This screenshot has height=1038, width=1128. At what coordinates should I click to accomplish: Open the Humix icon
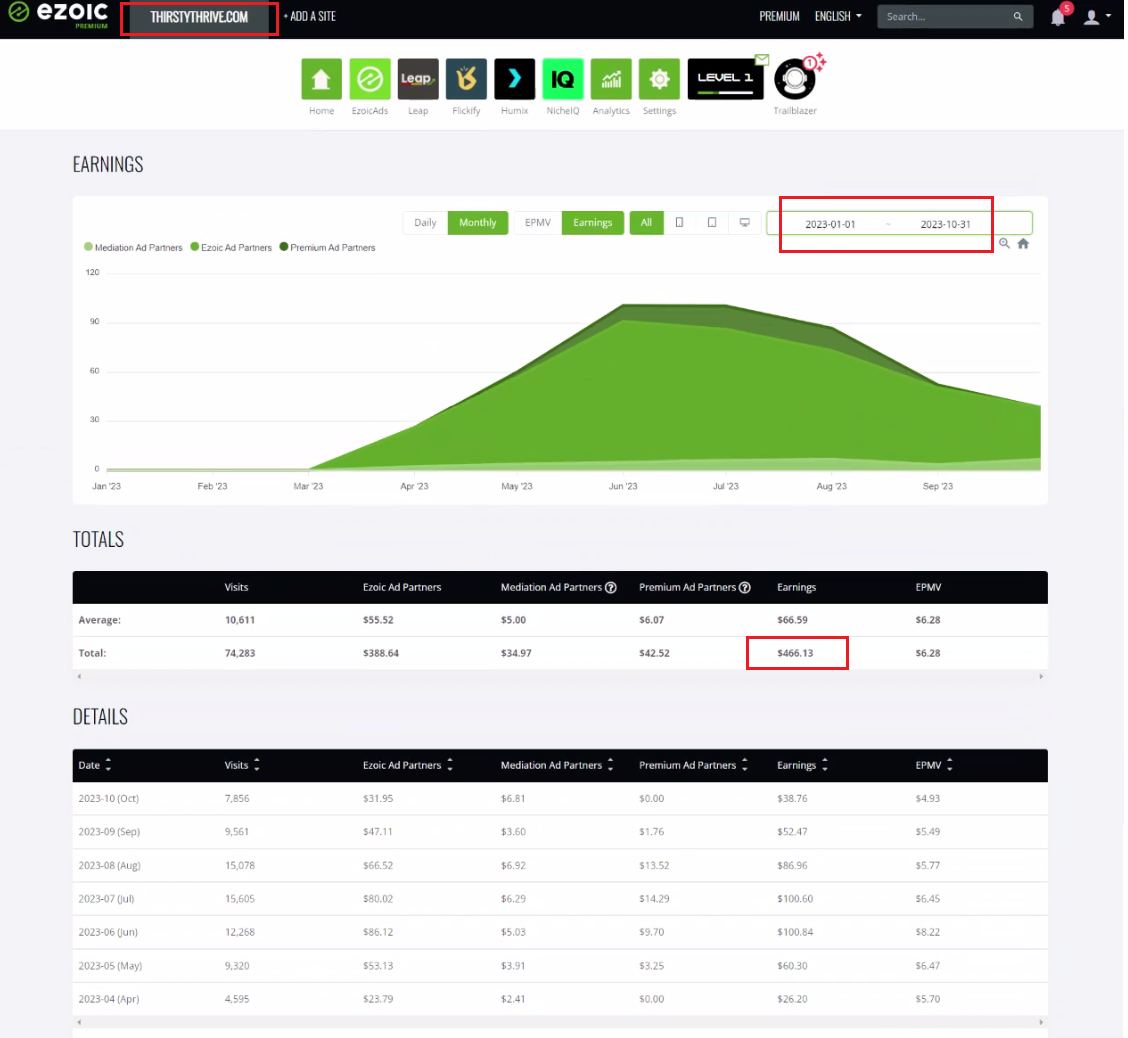point(514,79)
